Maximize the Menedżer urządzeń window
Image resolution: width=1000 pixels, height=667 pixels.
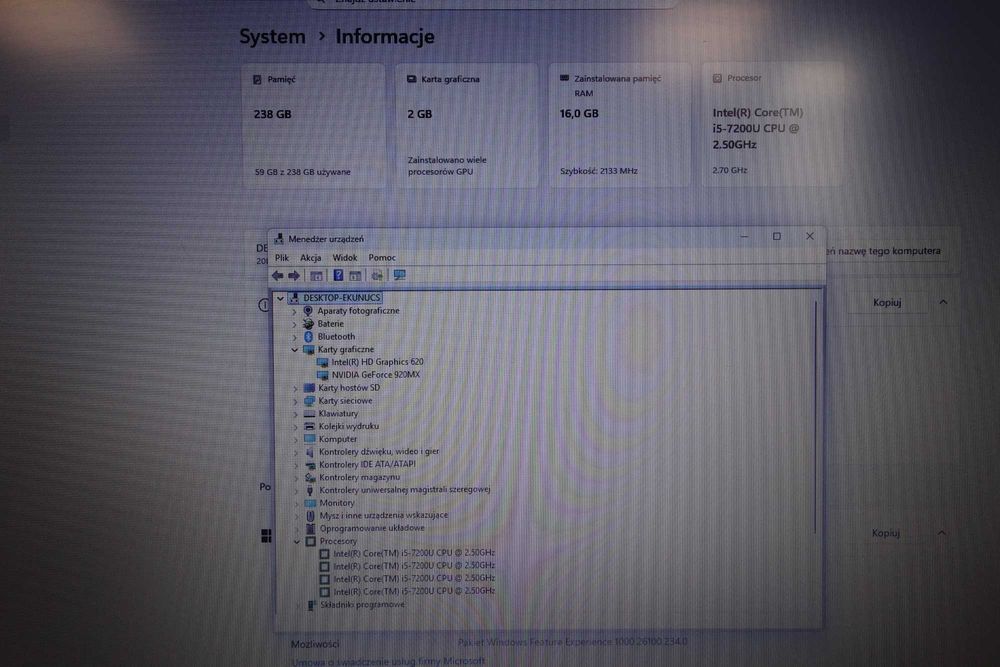click(777, 237)
